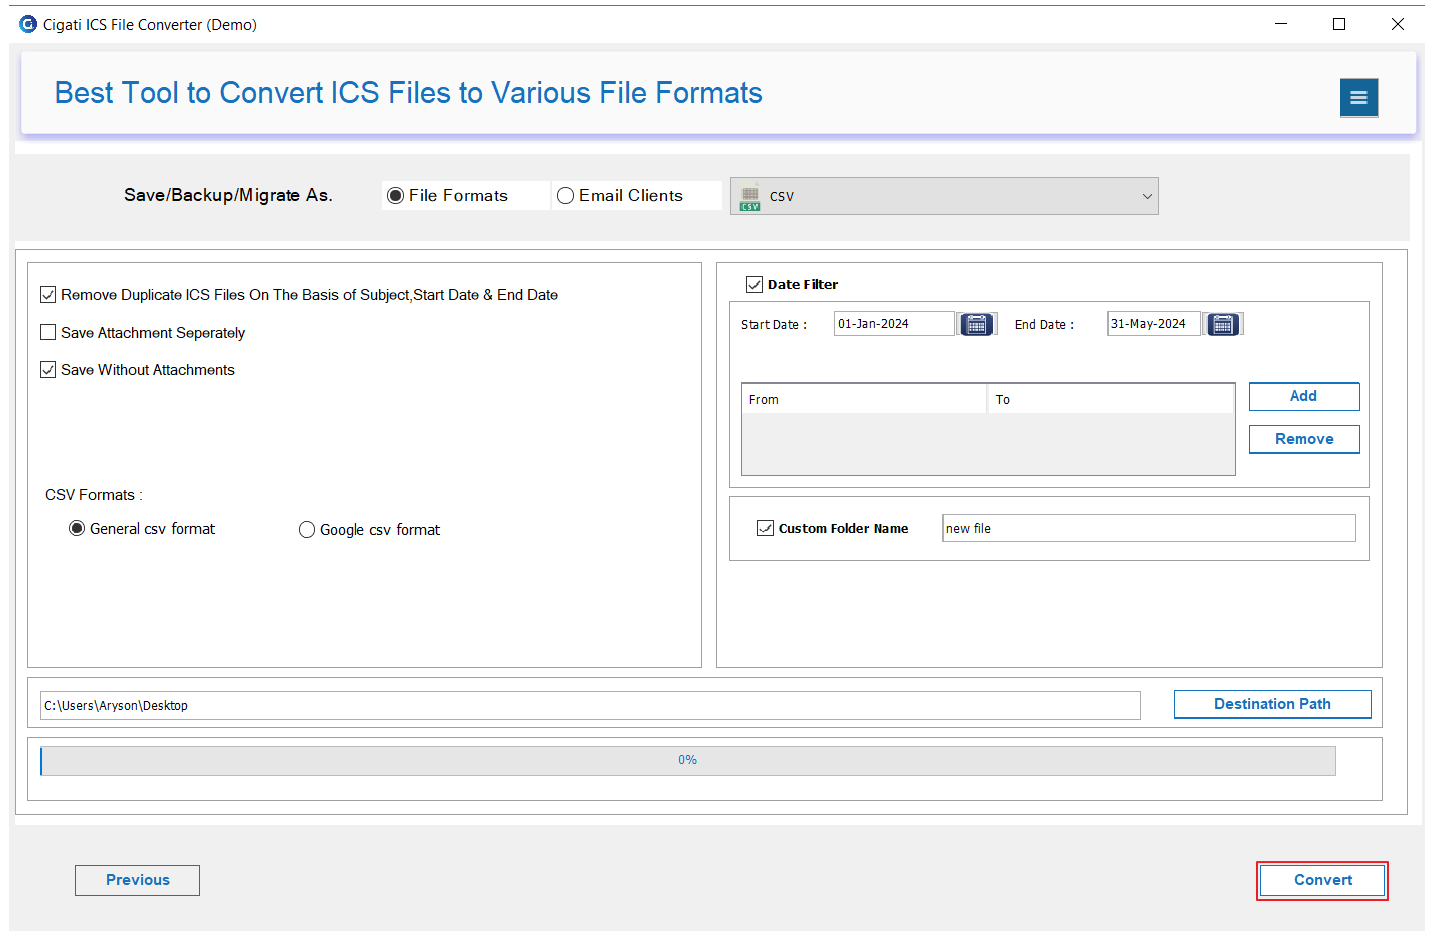Click the custom folder name text field

(1149, 528)
